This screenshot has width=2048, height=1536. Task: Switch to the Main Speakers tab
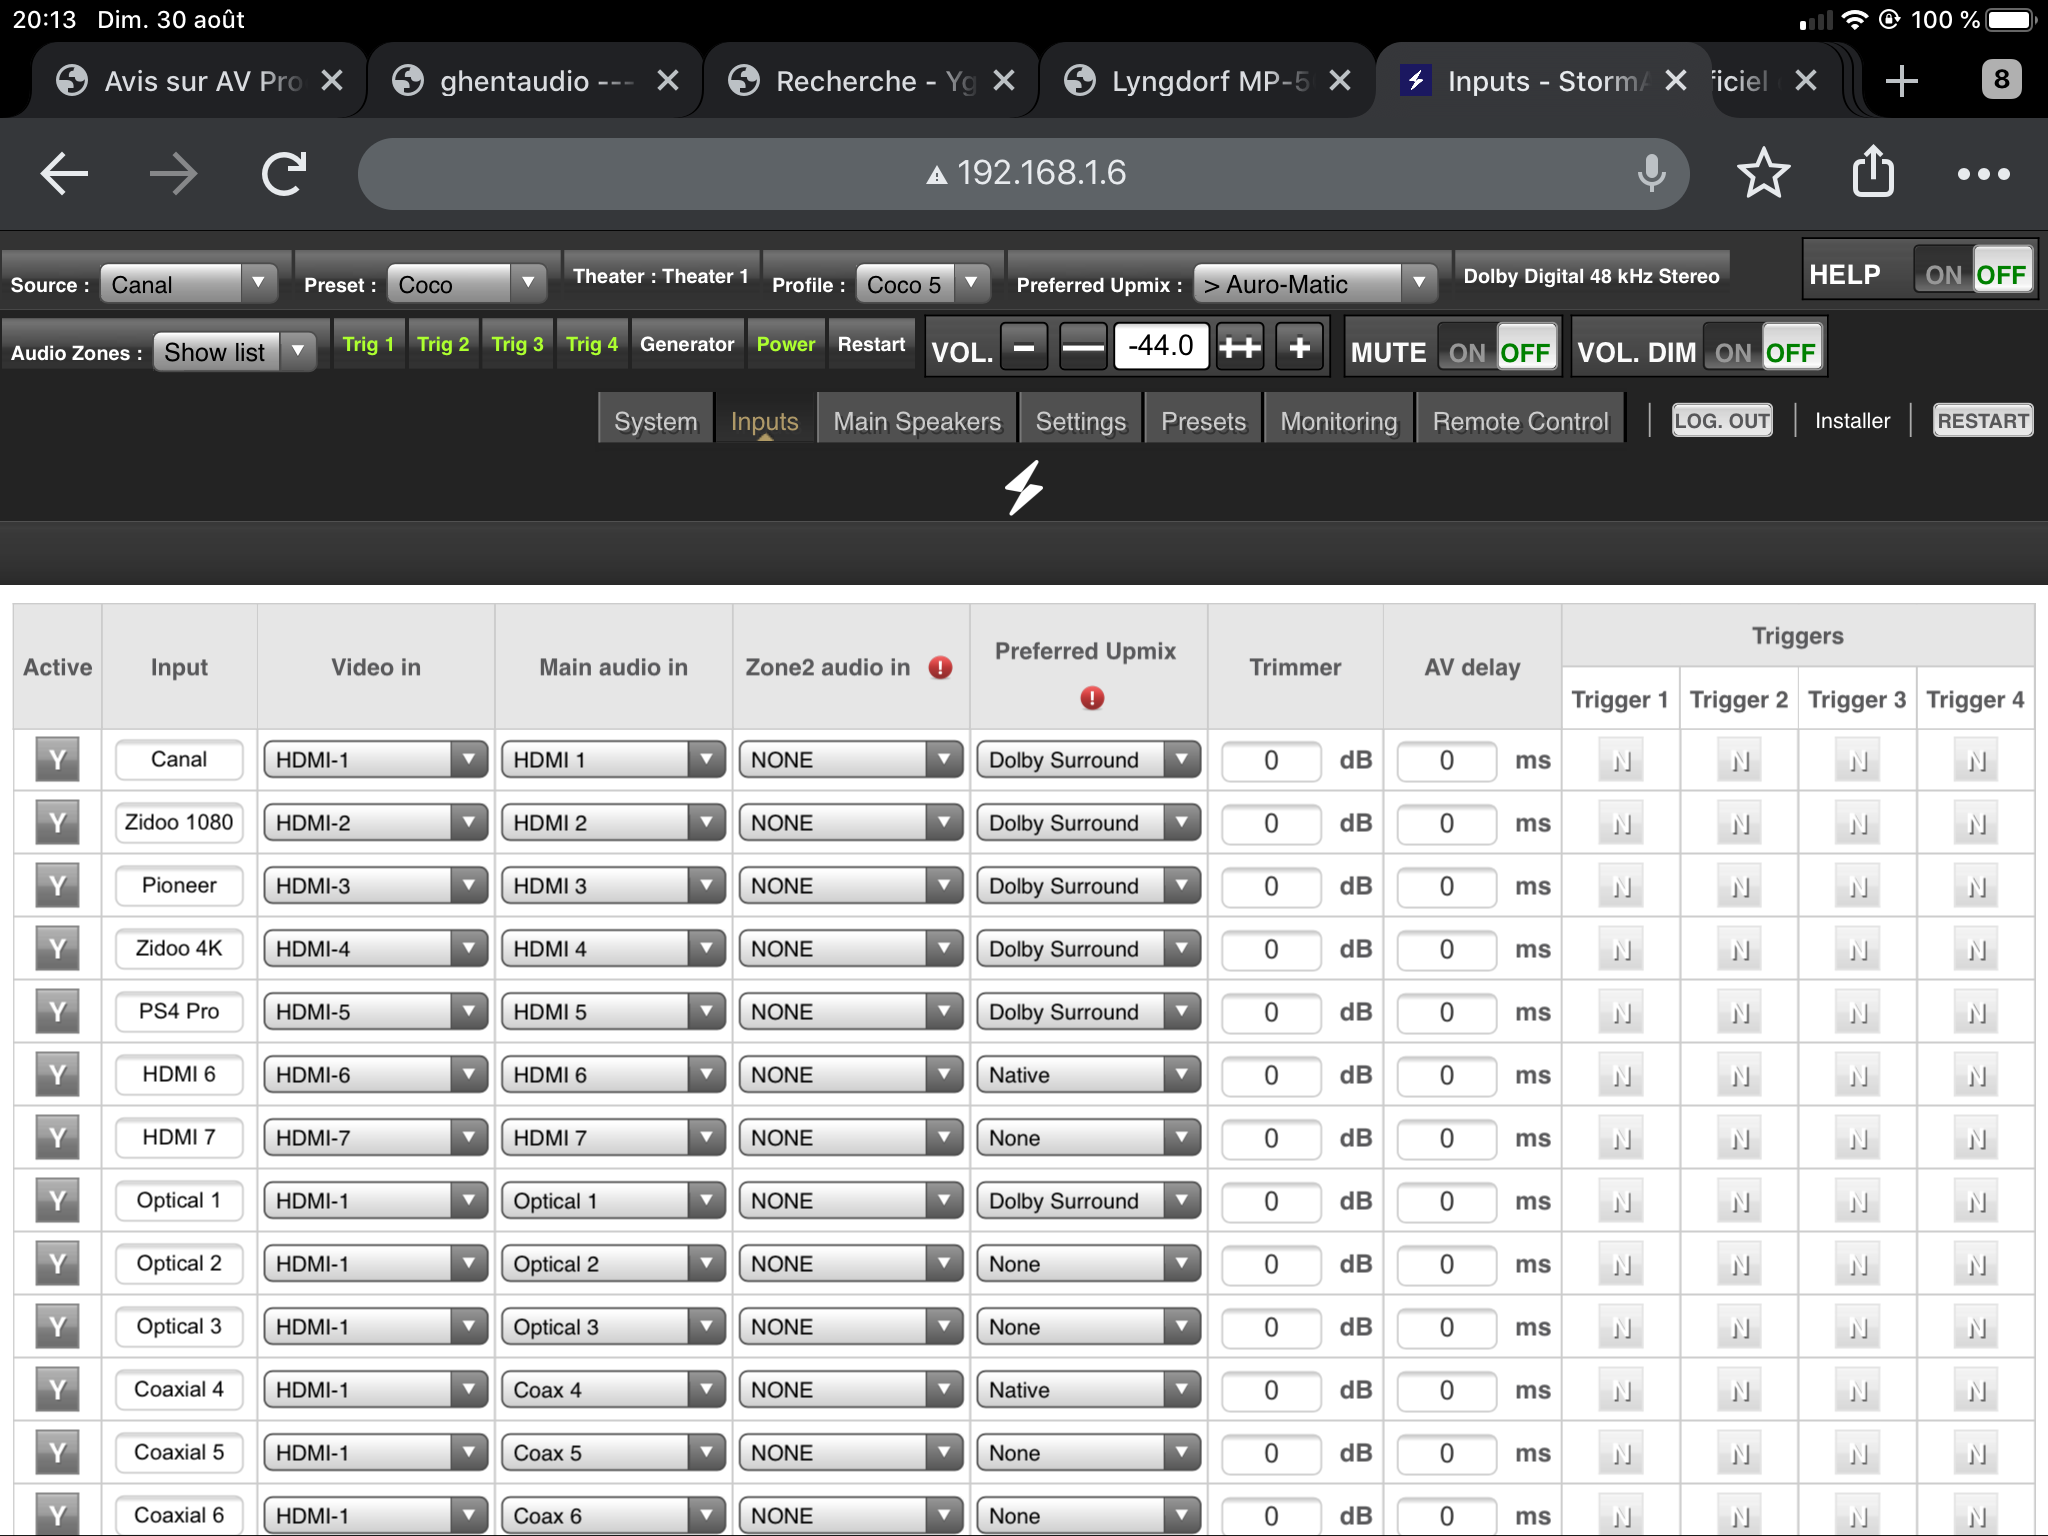point(917,420)
